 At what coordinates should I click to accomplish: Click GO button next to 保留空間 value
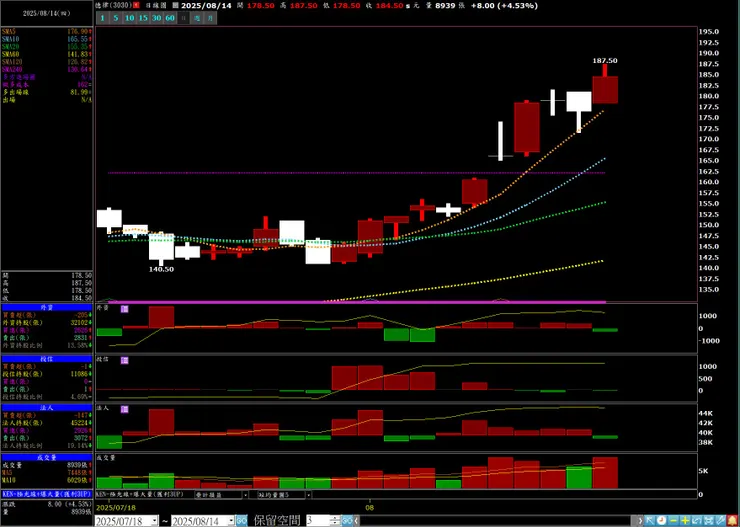[x=347, y=521]
